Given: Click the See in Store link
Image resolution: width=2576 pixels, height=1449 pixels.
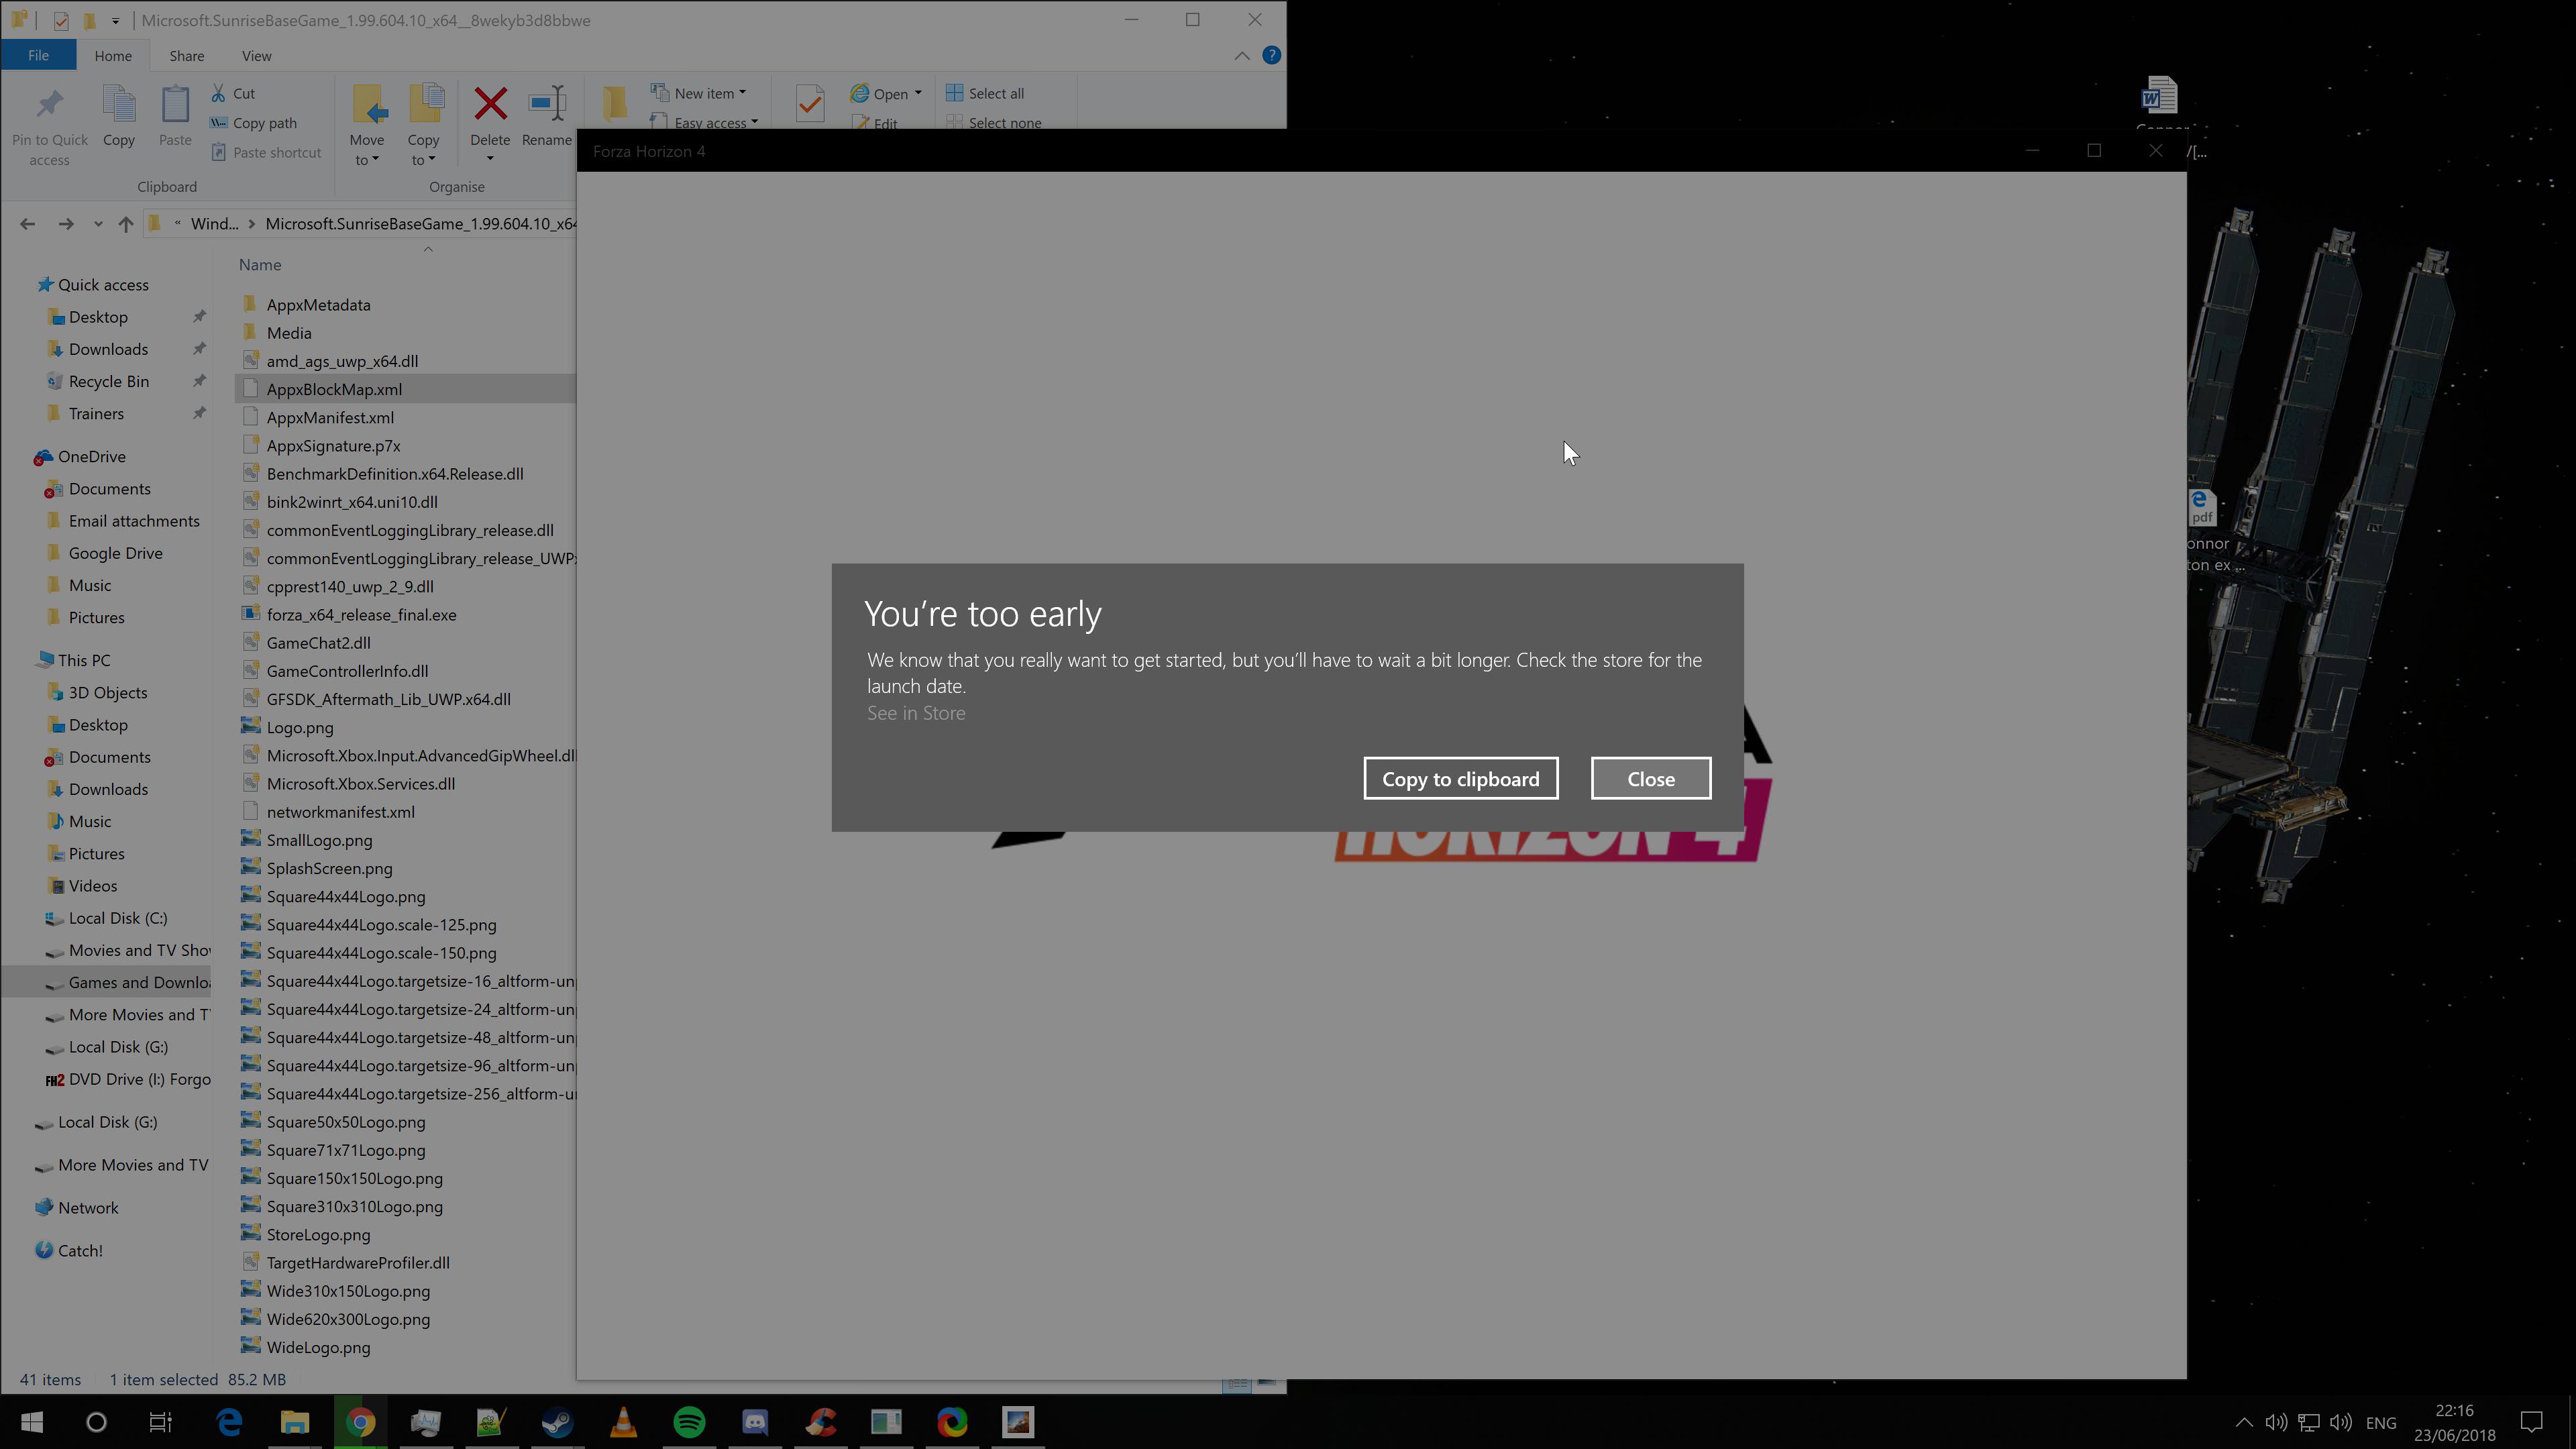Looking at the screenshot, I should (x=916, y=713).
